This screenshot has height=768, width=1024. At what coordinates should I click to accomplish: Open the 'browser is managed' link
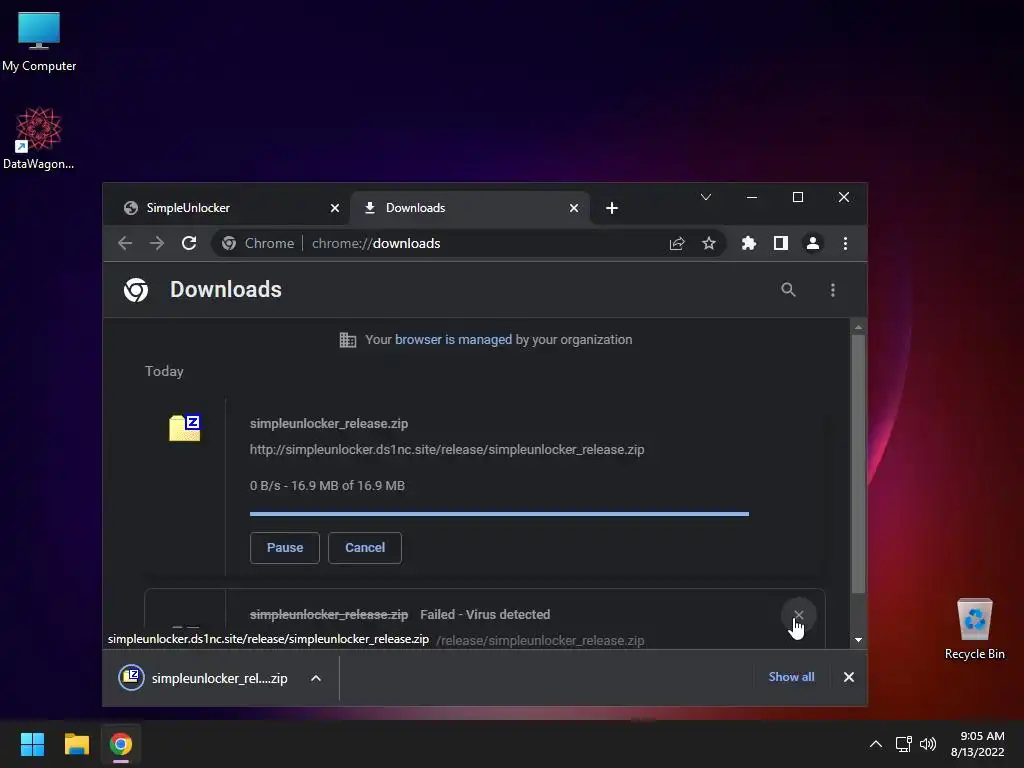(453, 340)
